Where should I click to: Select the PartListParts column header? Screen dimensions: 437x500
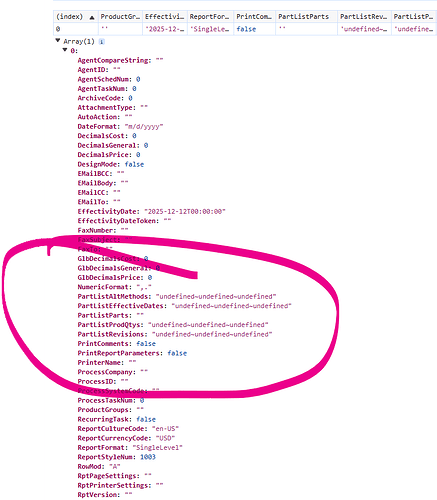pyautogui.click(x=306, y=17)
